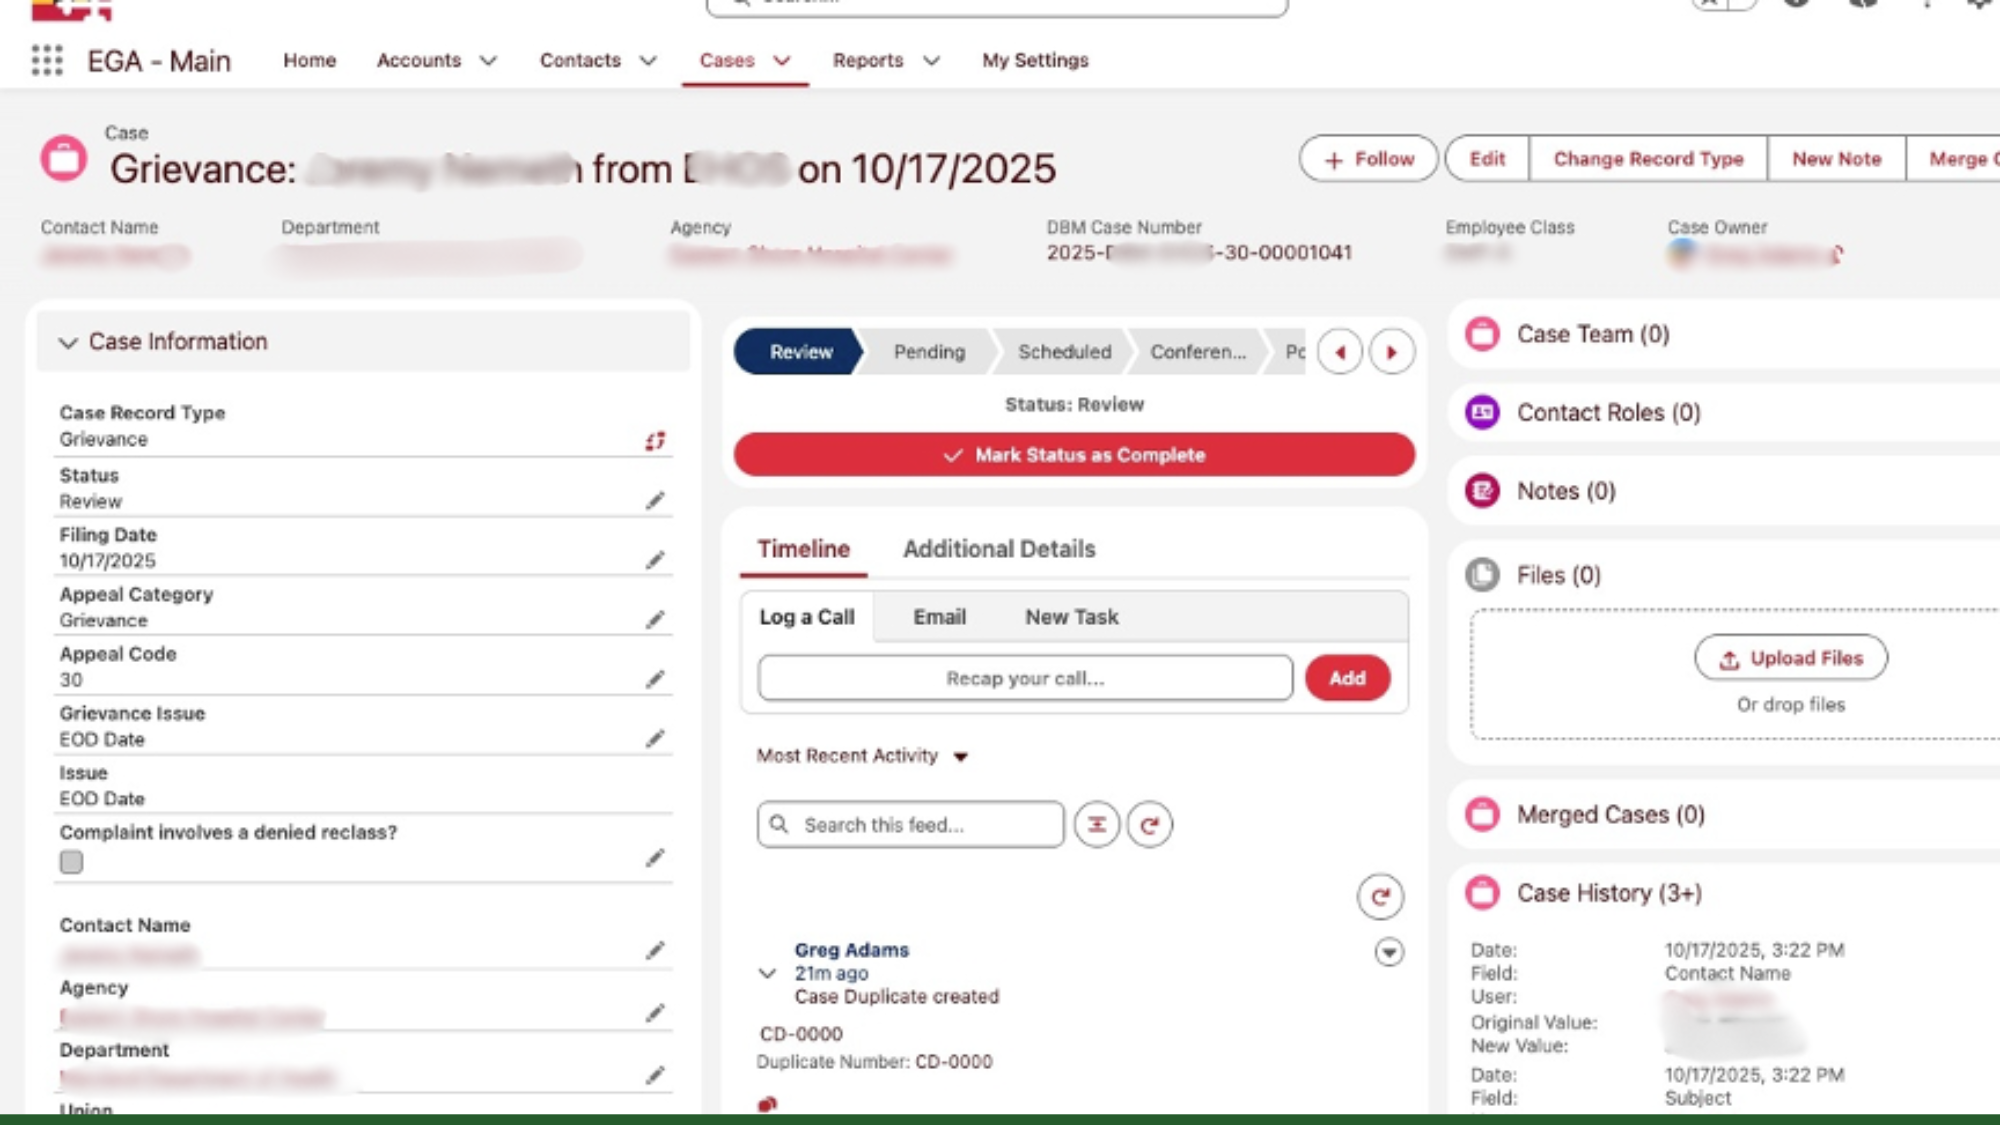Open Notes (0) related list
Image resolution: width=2000 pixels, height=1125 pixels.
(x=1566, y=491)
